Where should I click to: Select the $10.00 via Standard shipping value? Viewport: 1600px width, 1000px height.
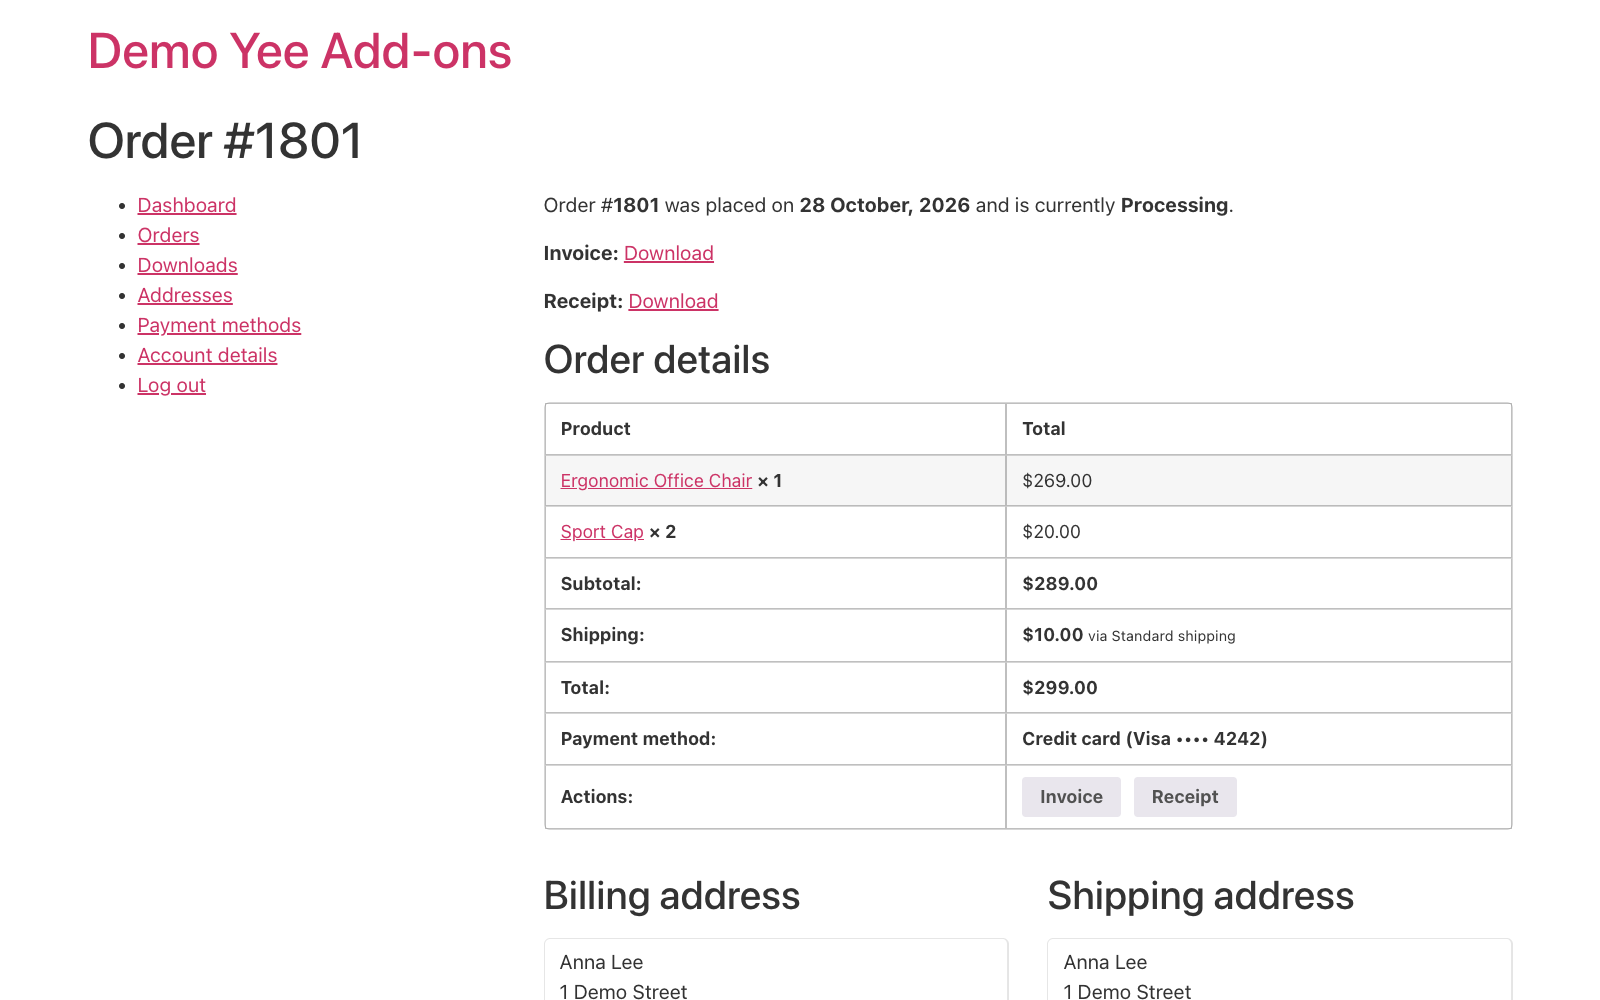click(x=1129, y=635)
